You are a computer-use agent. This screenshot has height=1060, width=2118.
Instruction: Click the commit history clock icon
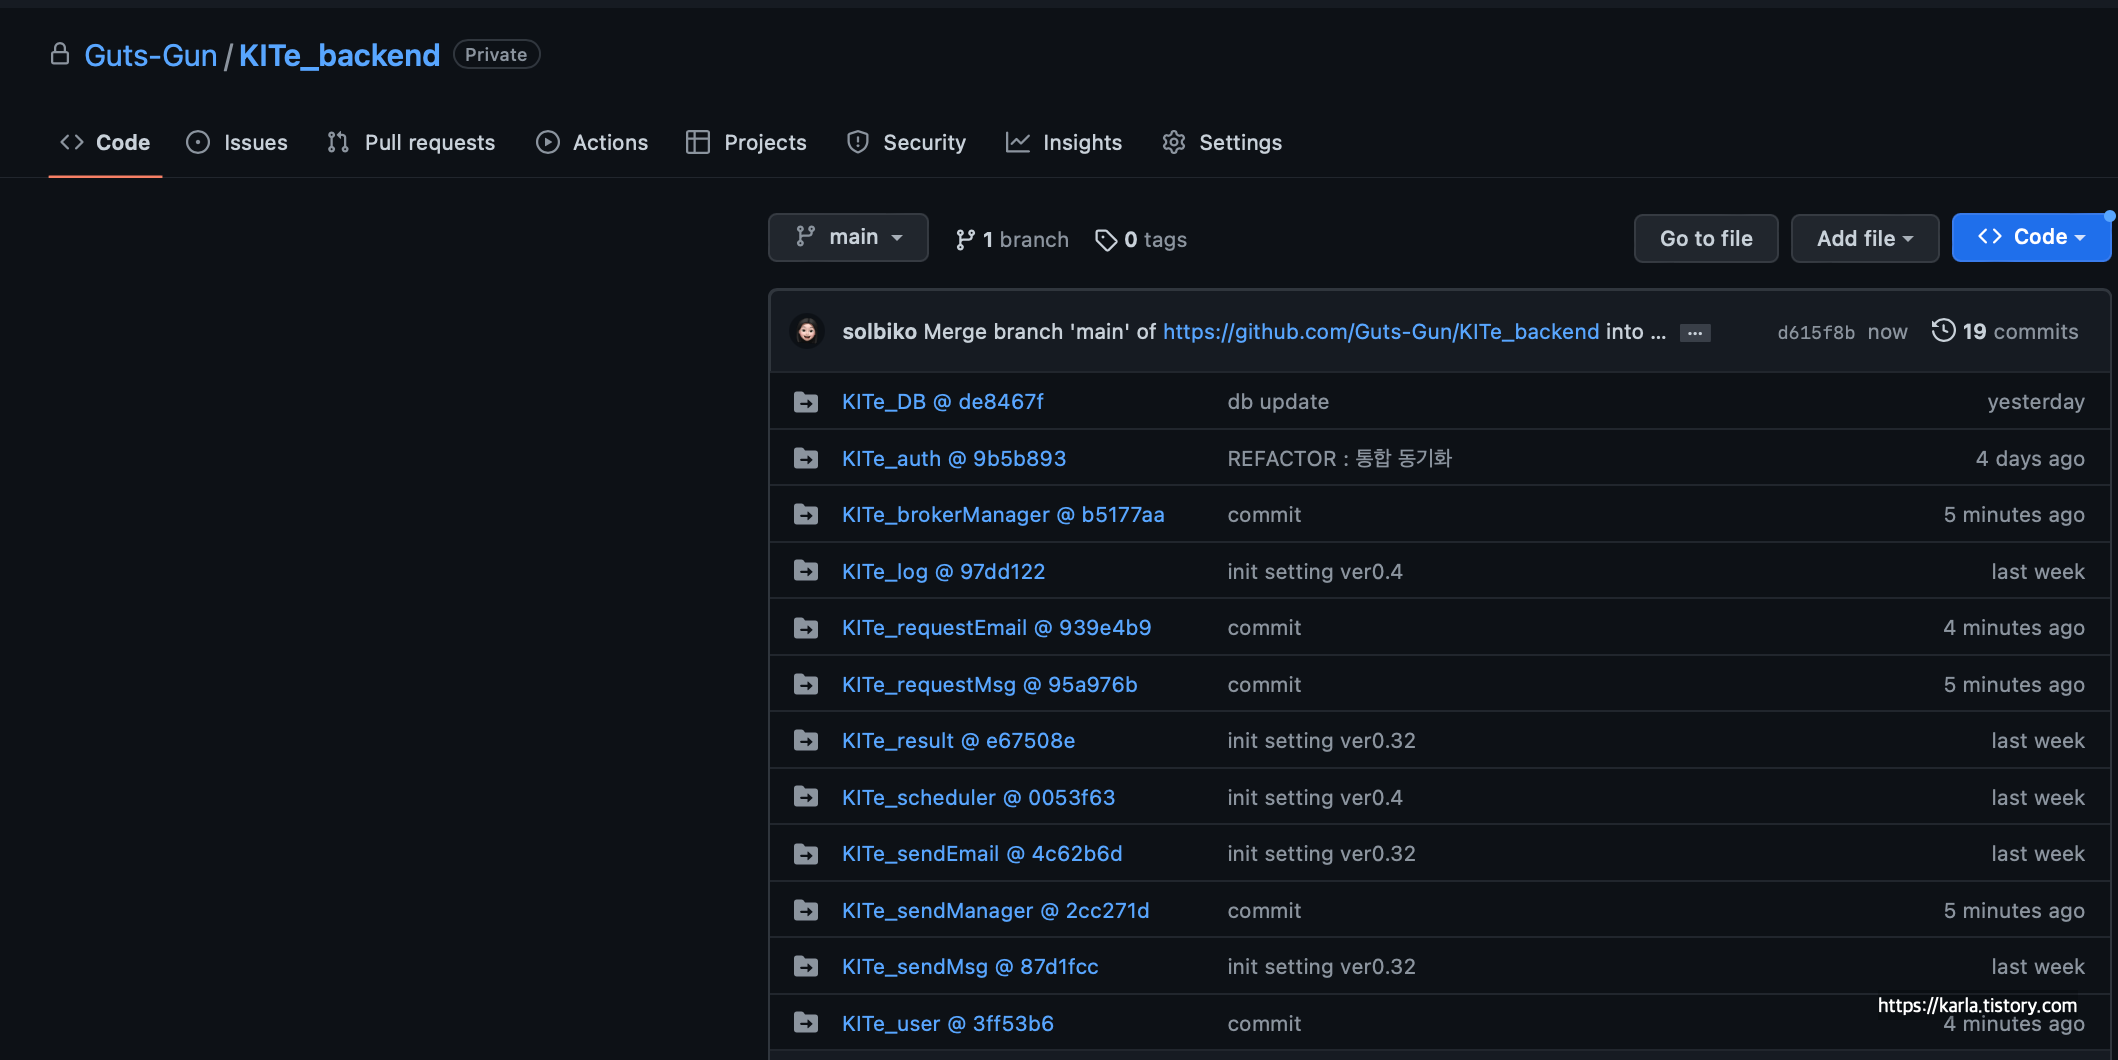pos(1943,330)
